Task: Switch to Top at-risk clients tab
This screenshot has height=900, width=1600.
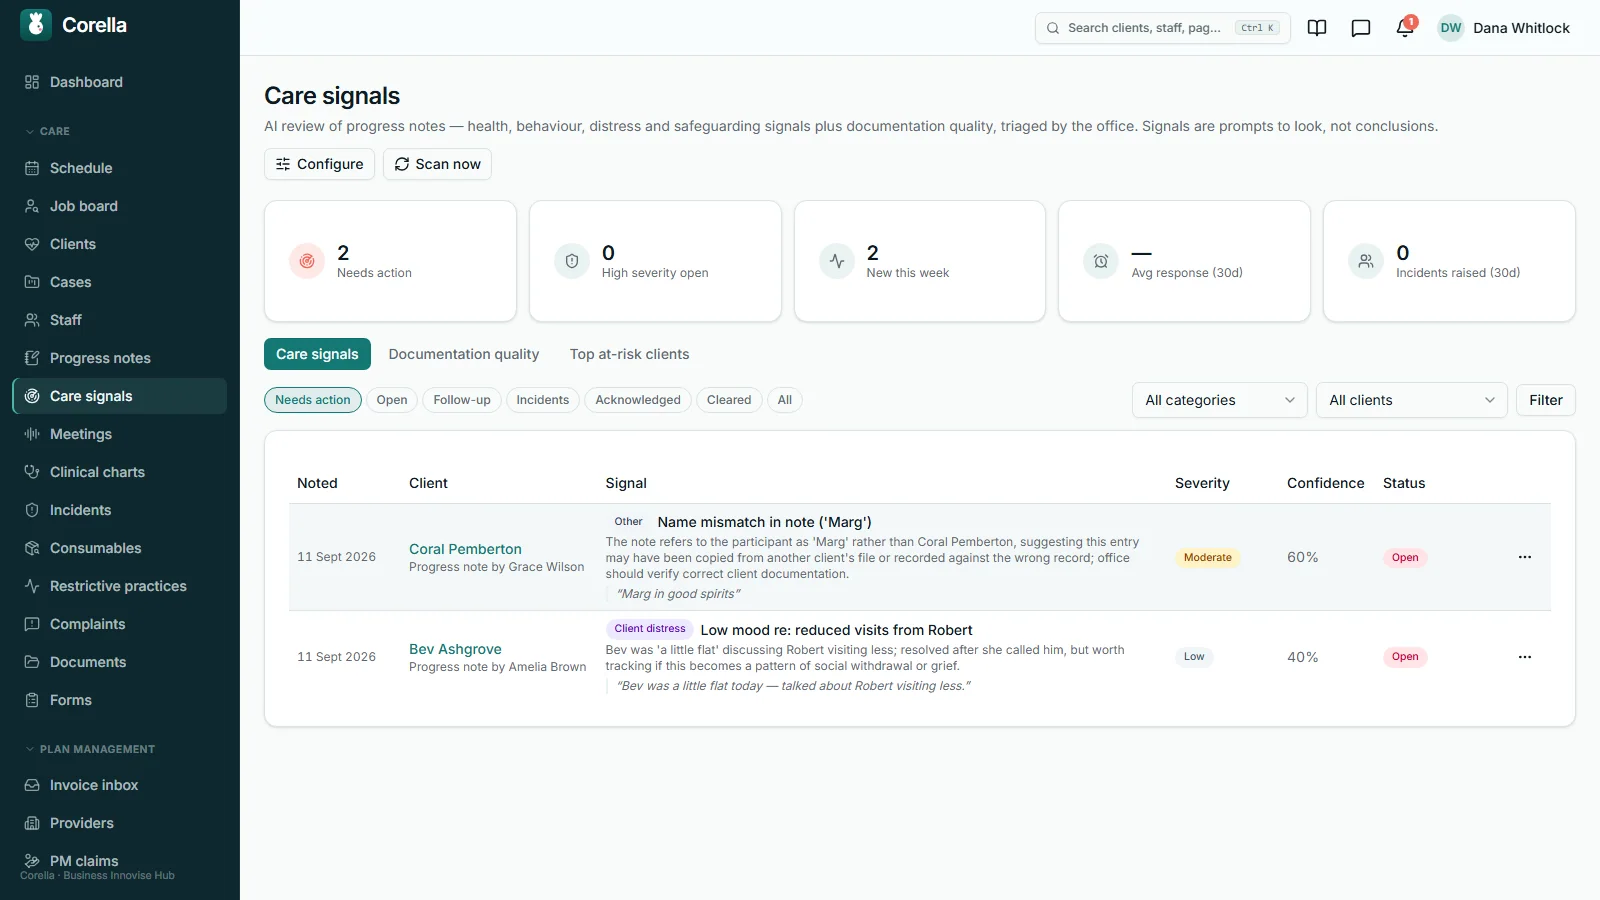Action: point(629,354)
